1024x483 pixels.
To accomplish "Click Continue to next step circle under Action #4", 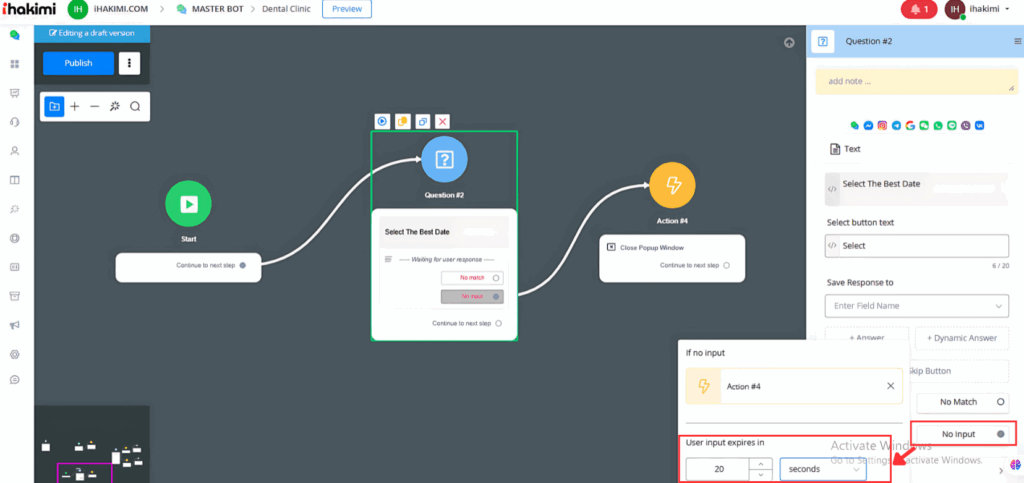I will [727, 265].
